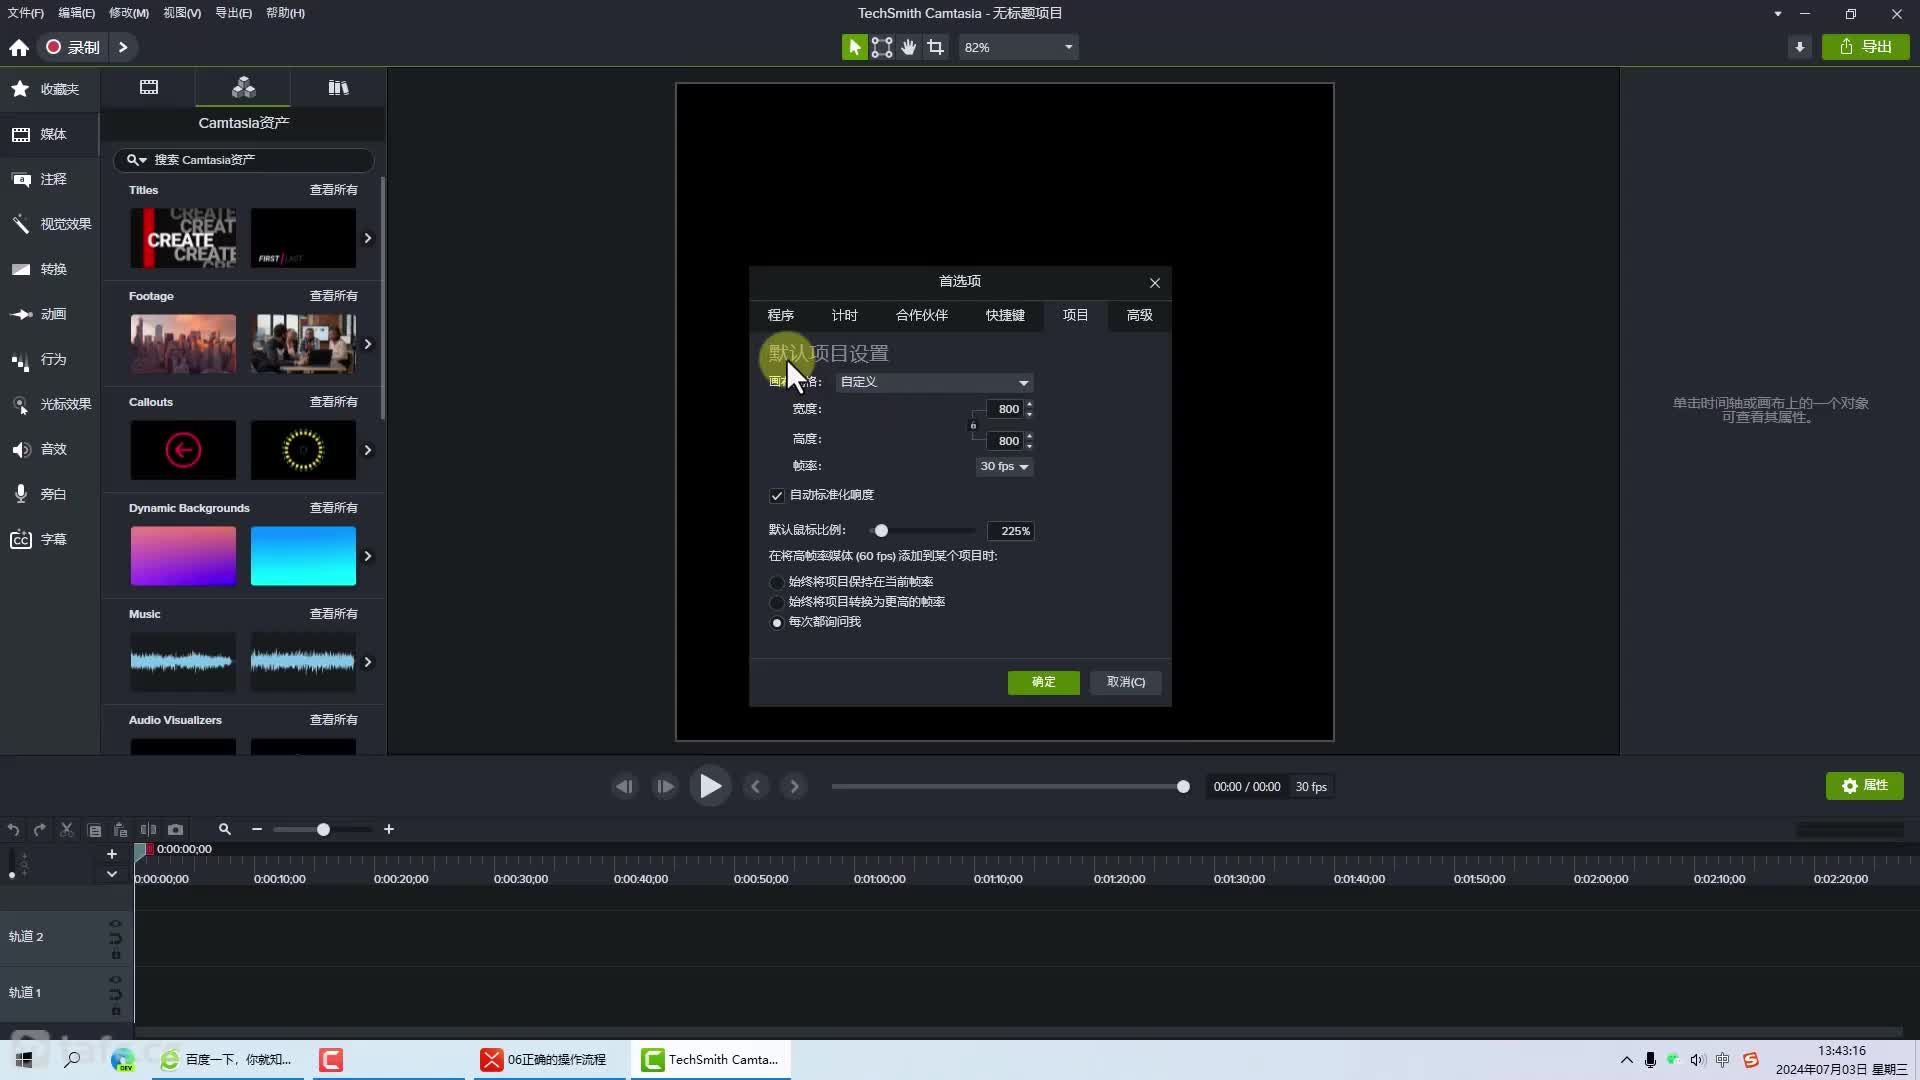Click the 属性 properties button
This screenshot has height=1080, width=1920.
(x=1865, y=786)
